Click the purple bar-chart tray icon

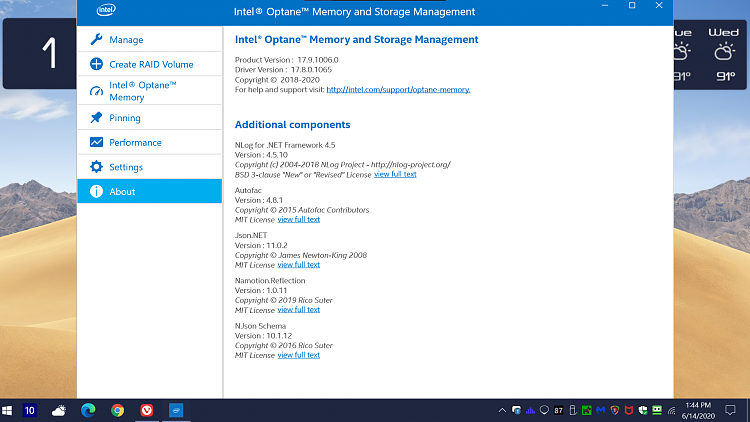tap(530, 411)
